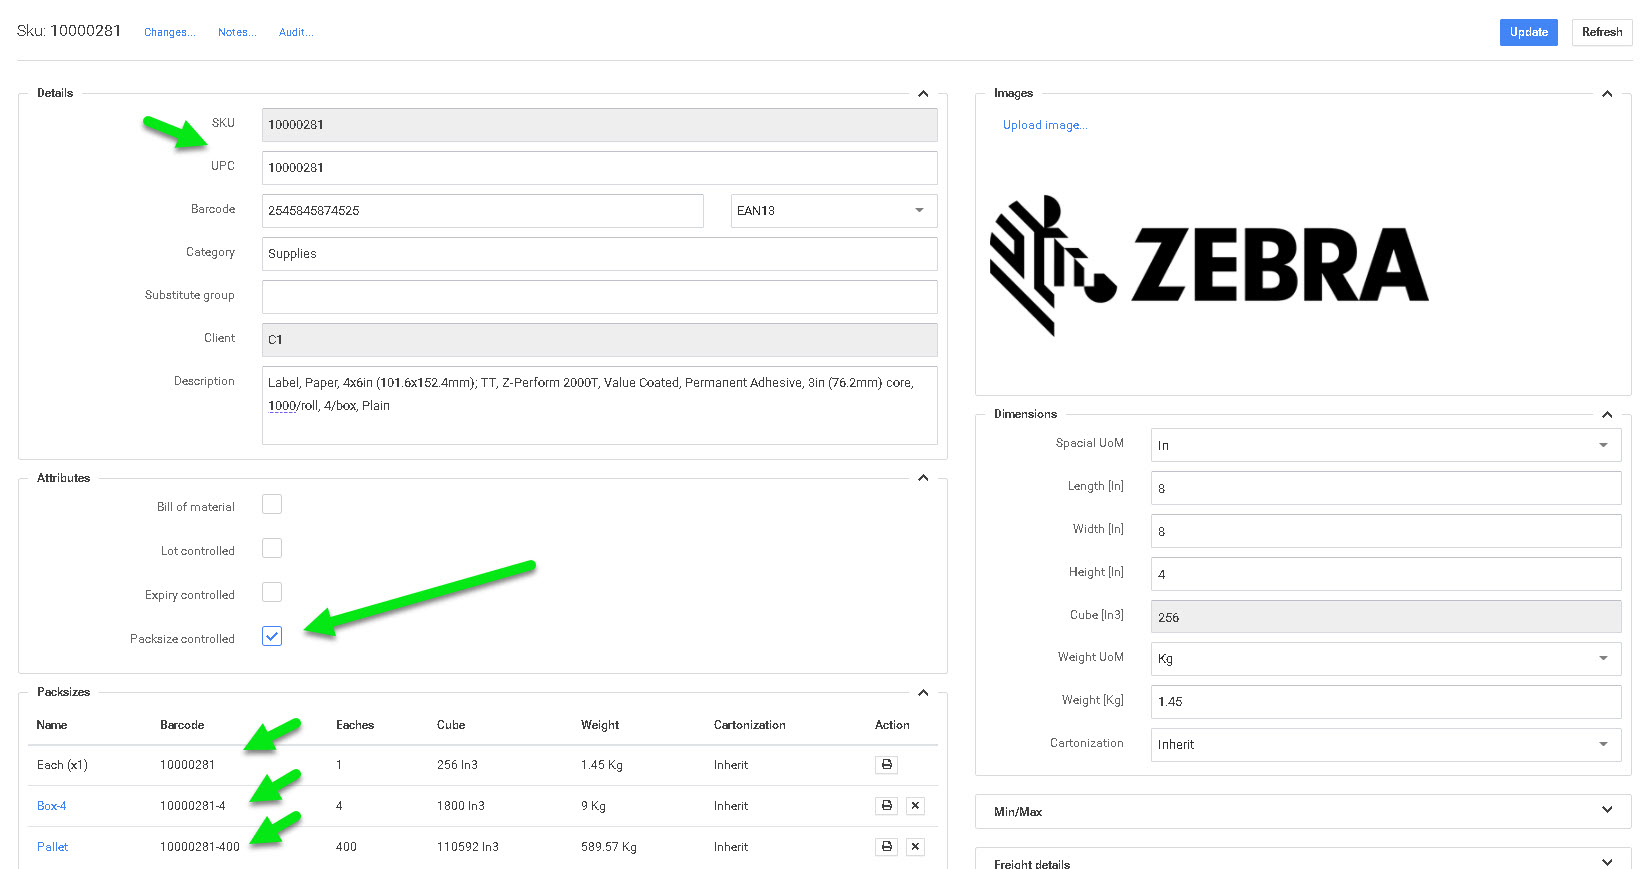Delete the Box-4 packsize row
The image size is (1640, 869).
(x=915, y=806)
